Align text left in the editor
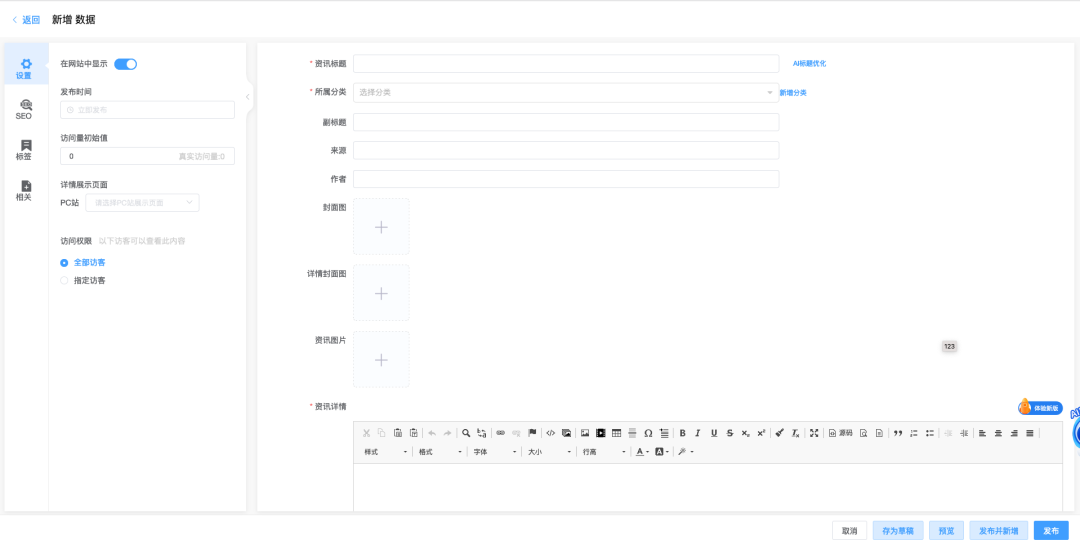 click(982, 433)
